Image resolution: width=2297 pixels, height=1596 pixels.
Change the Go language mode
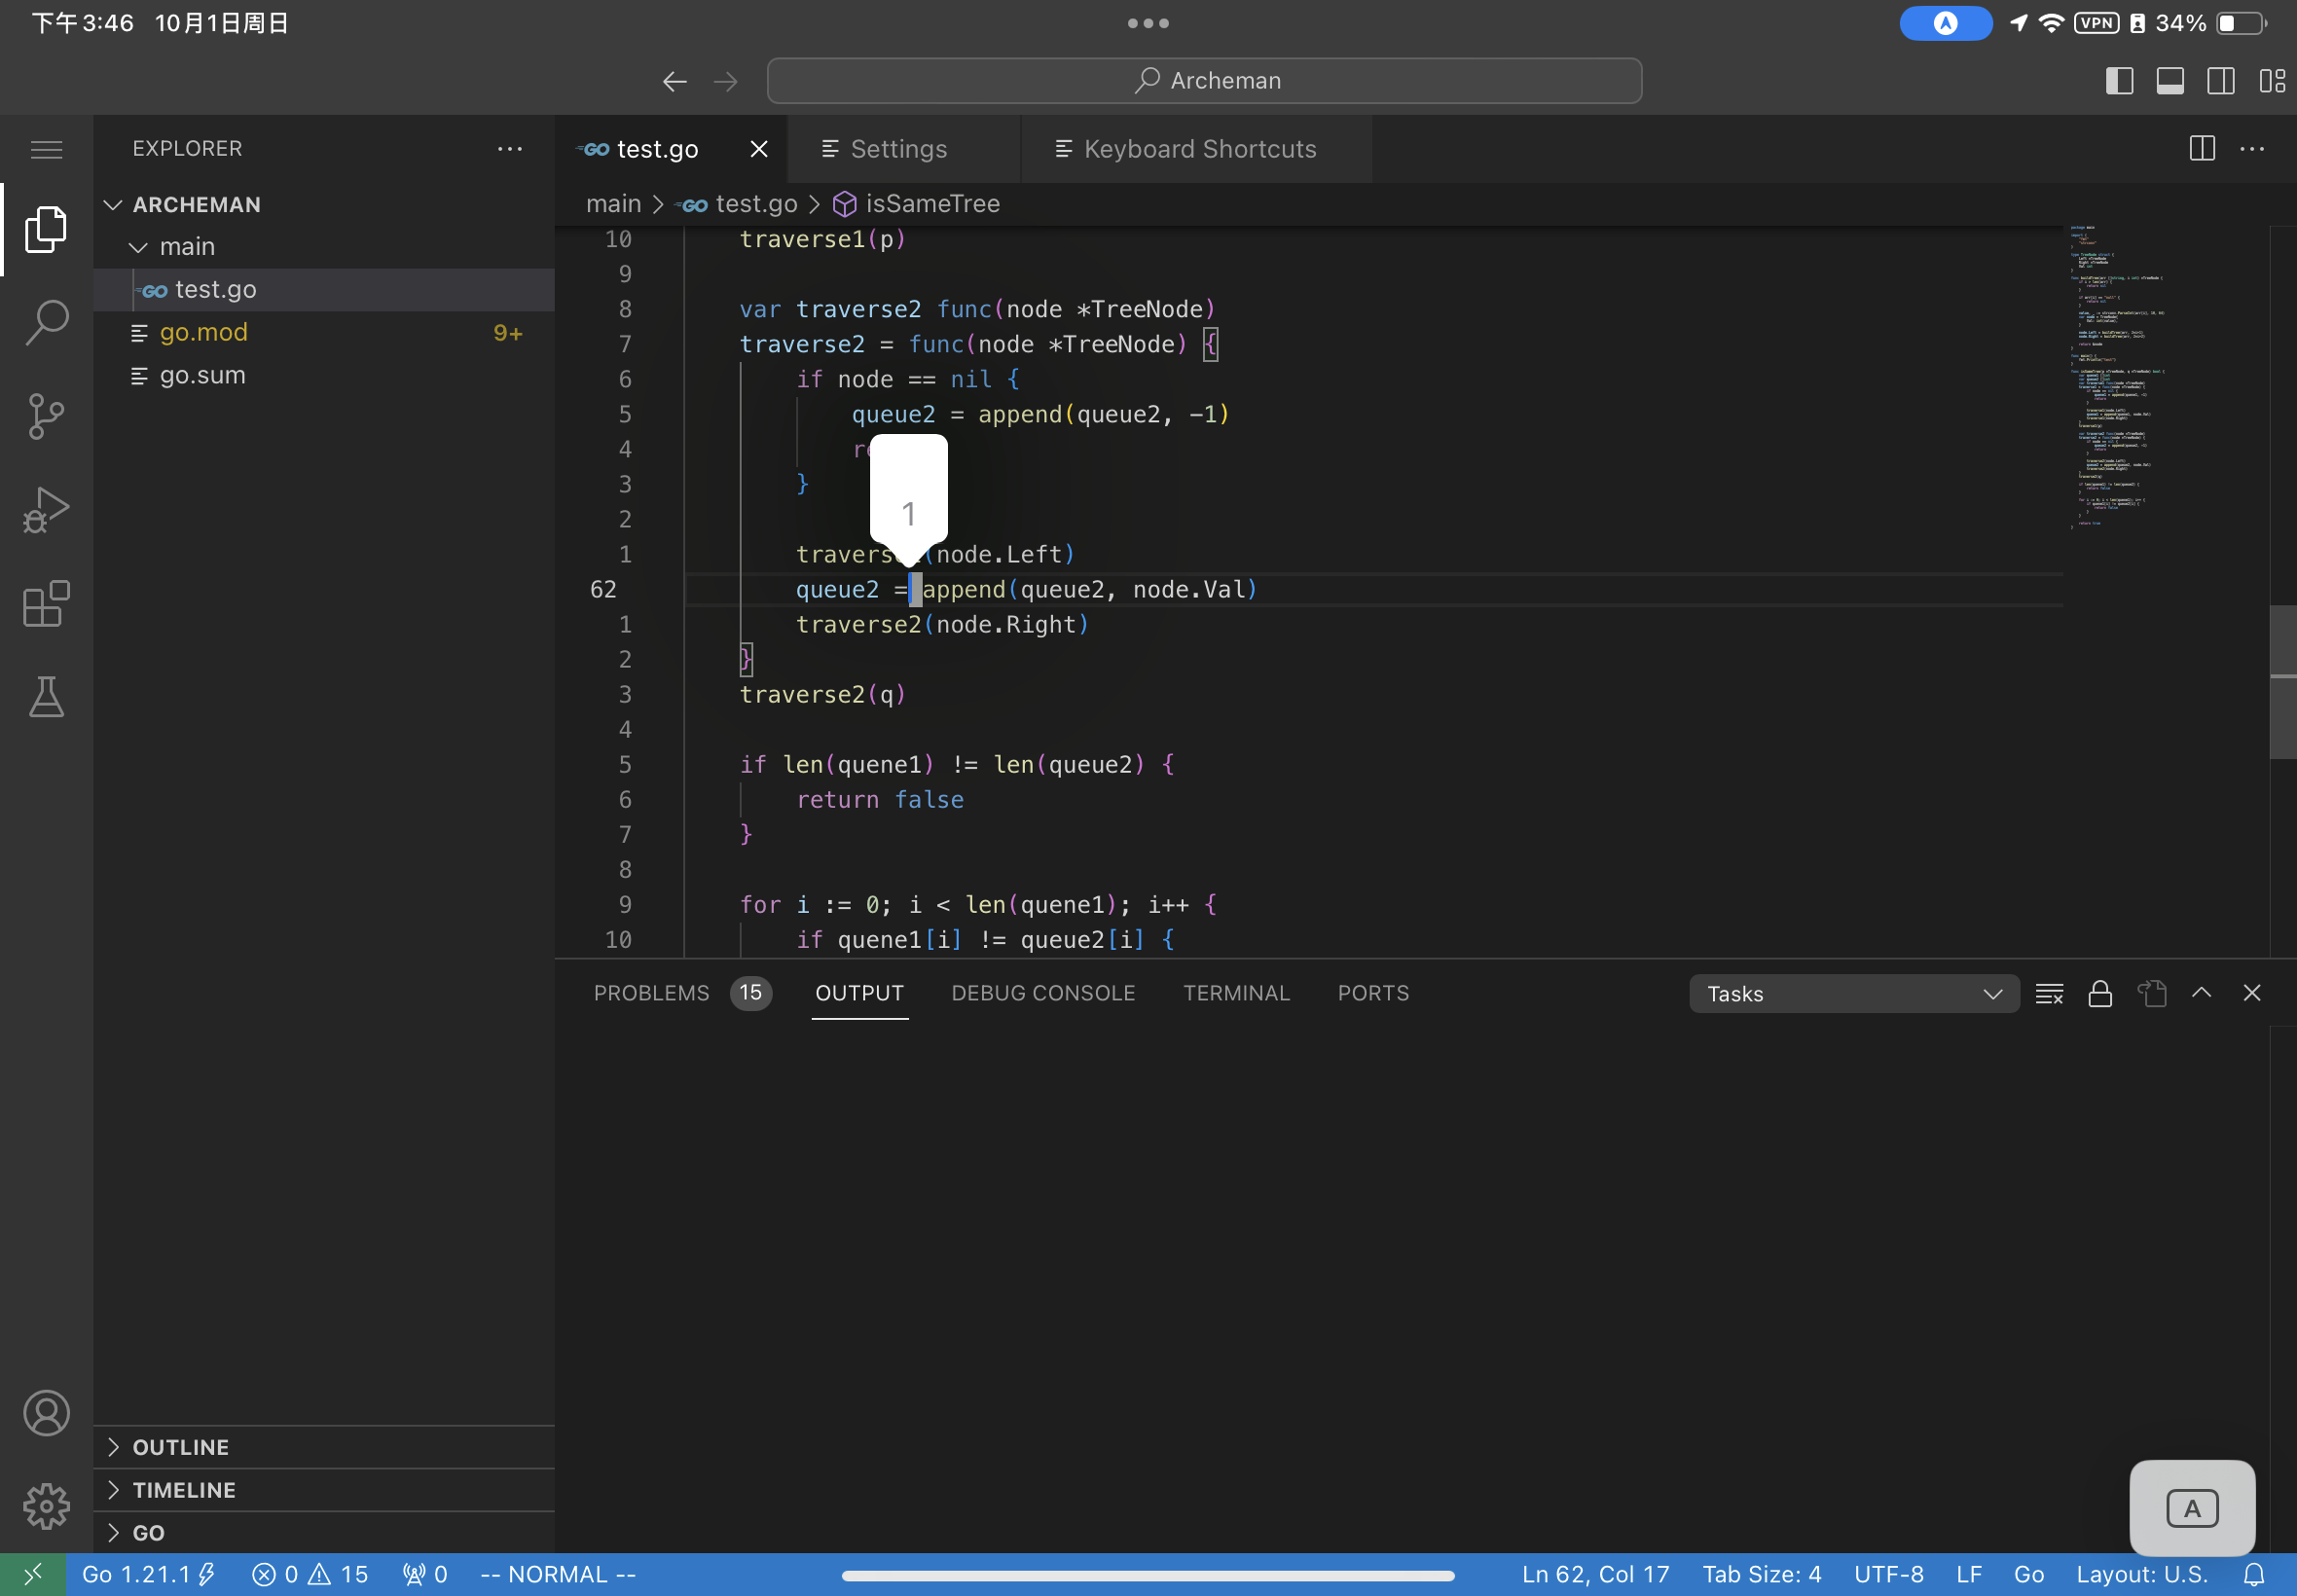coord(2028,1575)
